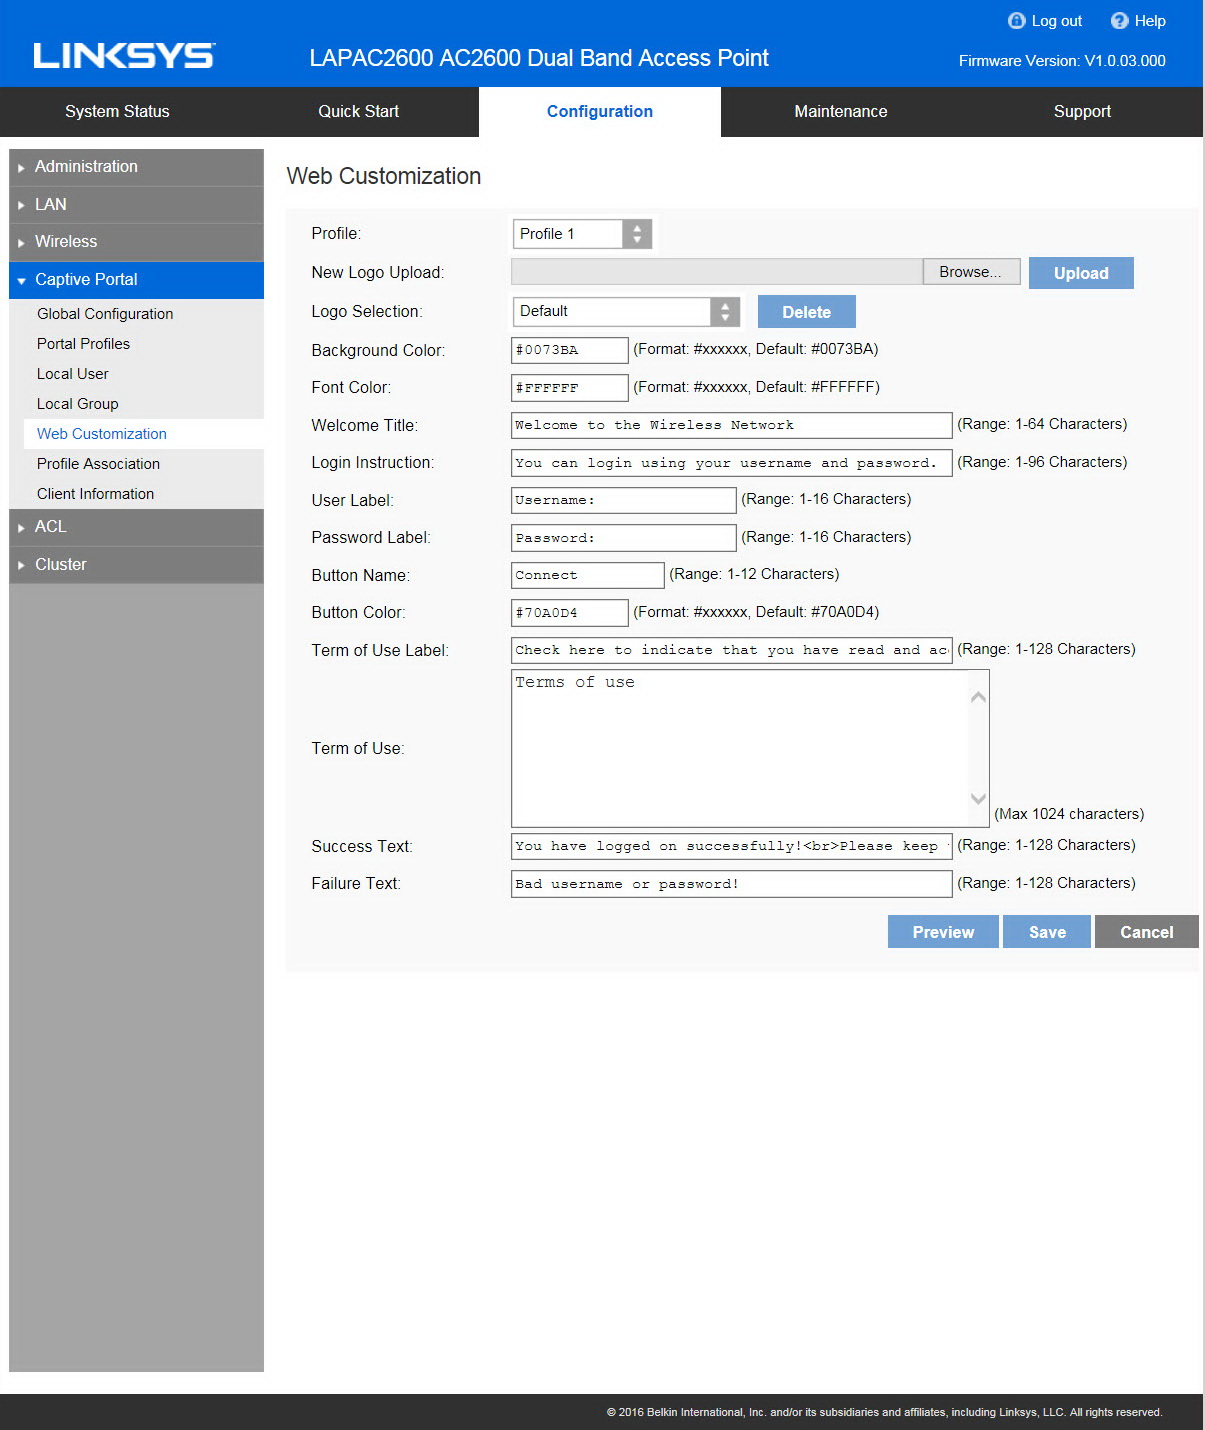The height and width of the screenshot is (1430, 1205).
Task: Cancel the web customization changes
Action: [1146, 932]
